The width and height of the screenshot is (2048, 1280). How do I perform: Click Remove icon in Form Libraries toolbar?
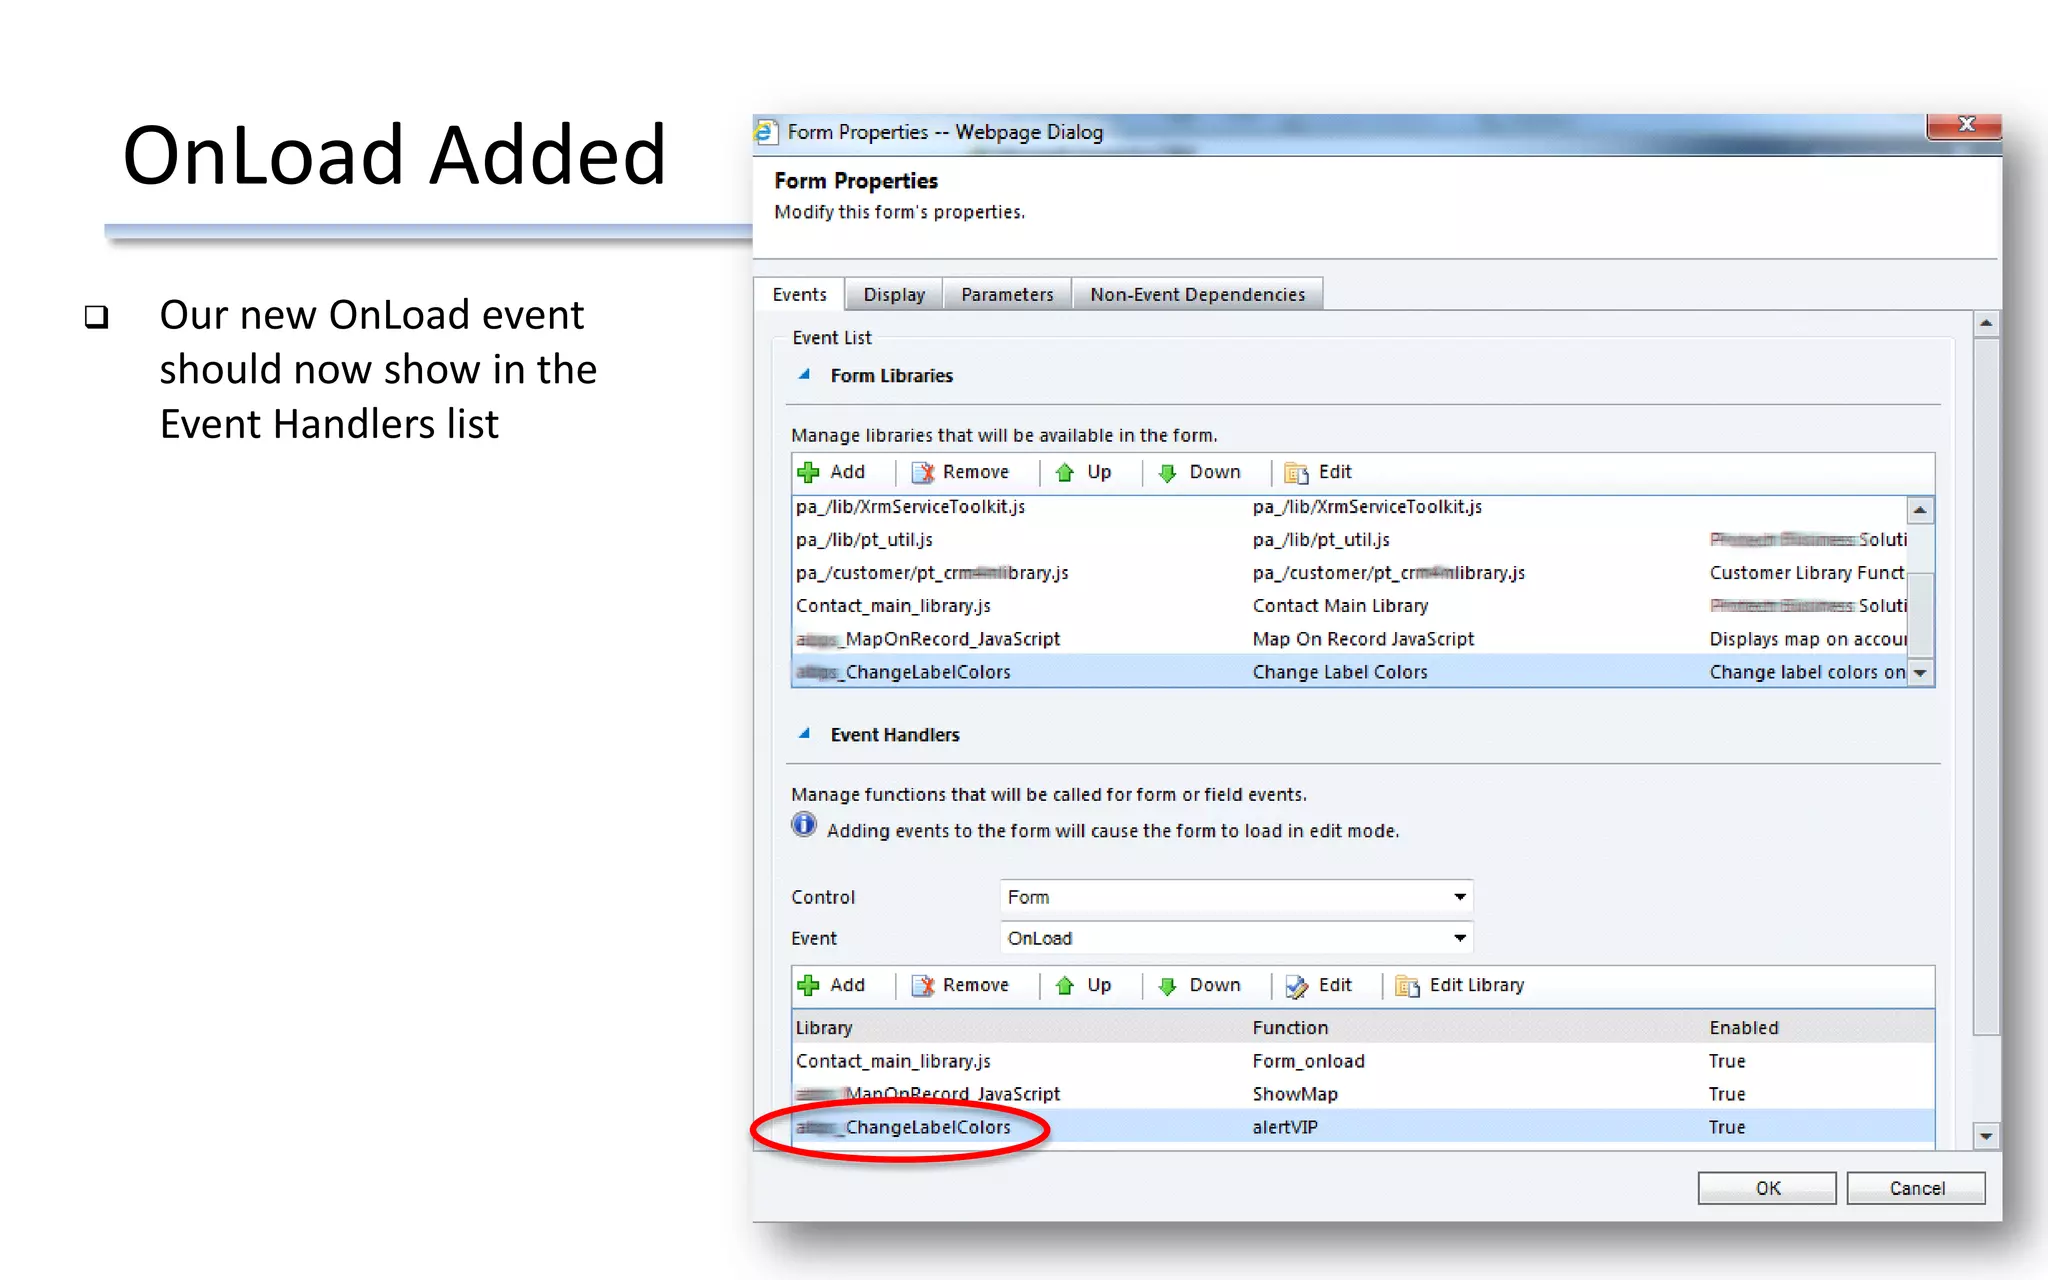click(923, 472)
